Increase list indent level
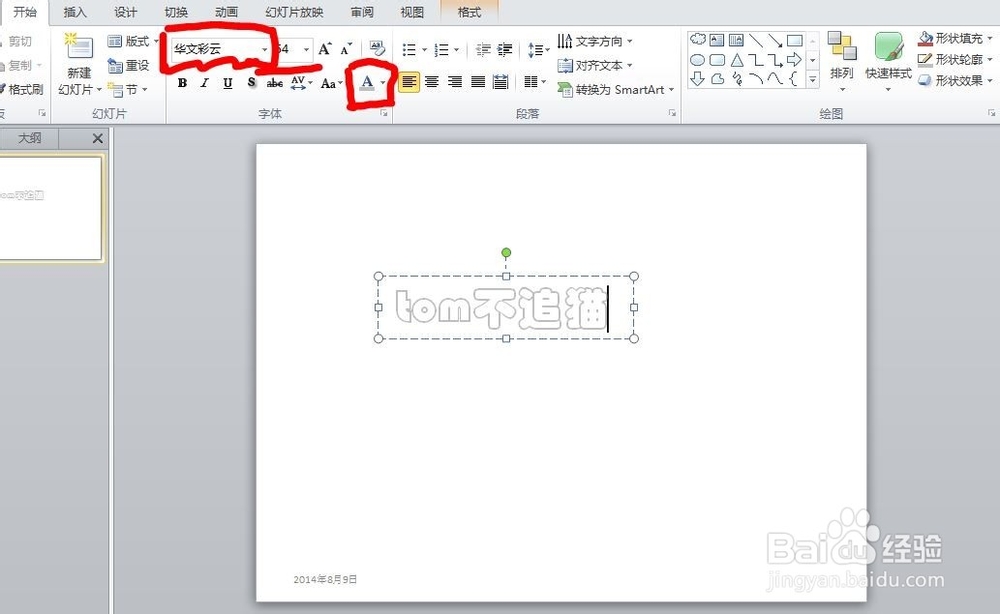Screen dimensions: 1000x614 coord(505,50)
